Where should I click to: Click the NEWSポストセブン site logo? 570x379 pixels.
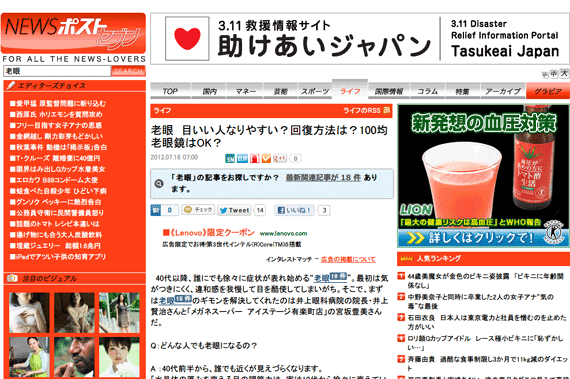coord(73,33)
